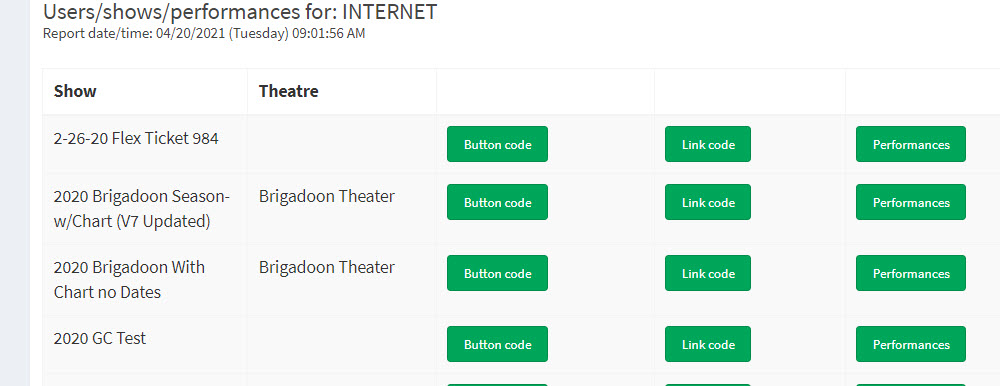Click the report date/time line
This screenshot has width=1000, height=386.
pyautogui.click(x=204, y=33)
